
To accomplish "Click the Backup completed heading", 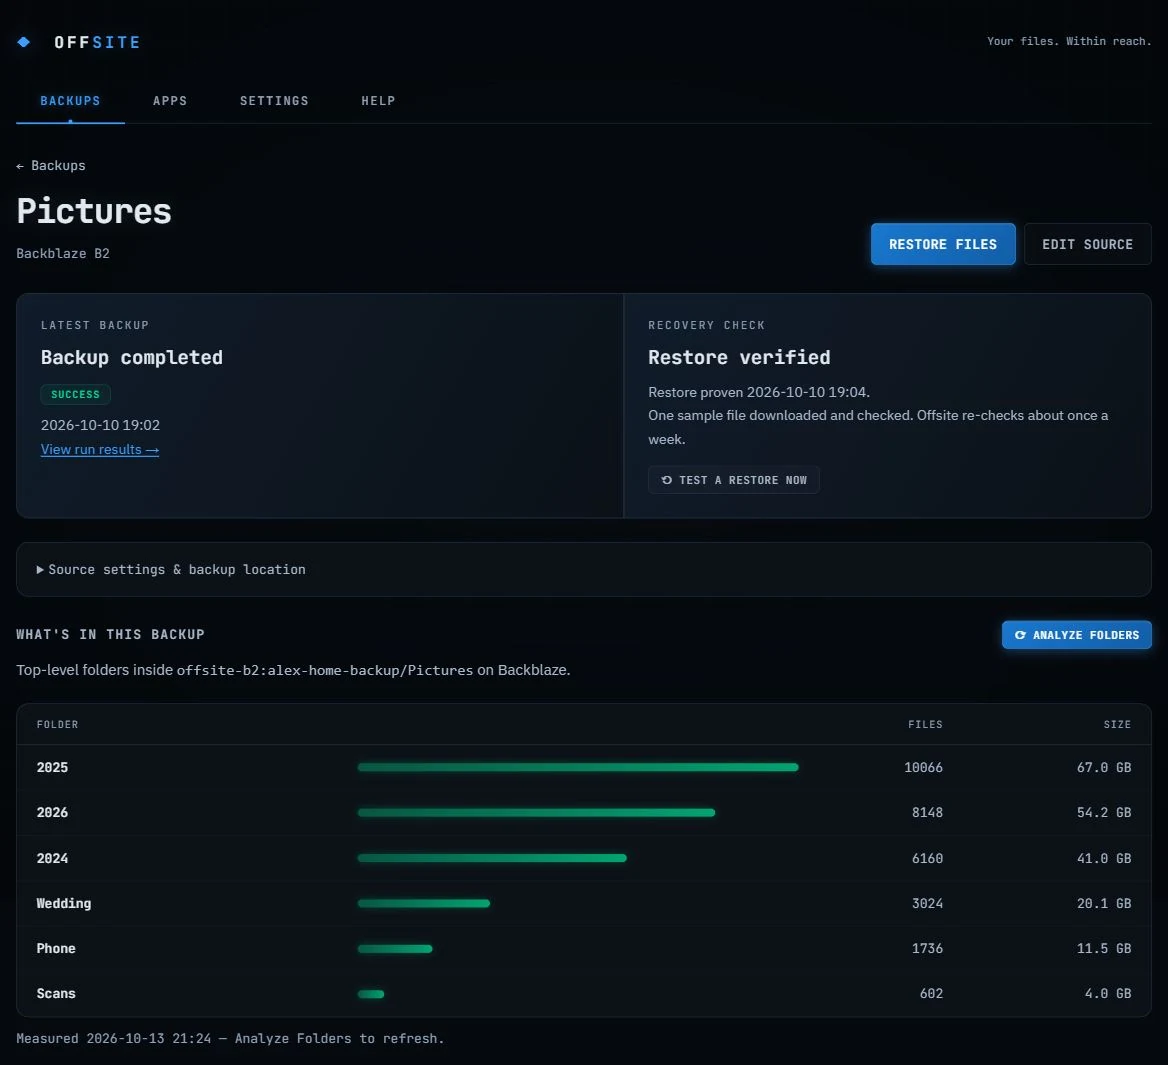I will [x=132, y=357].
